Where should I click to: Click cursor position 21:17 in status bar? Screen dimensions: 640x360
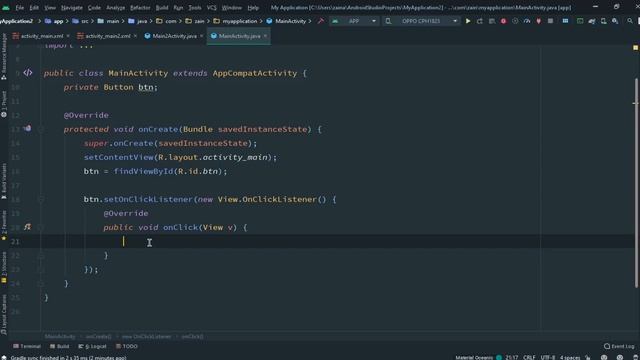pyautogui.click(x=512, y=358)
